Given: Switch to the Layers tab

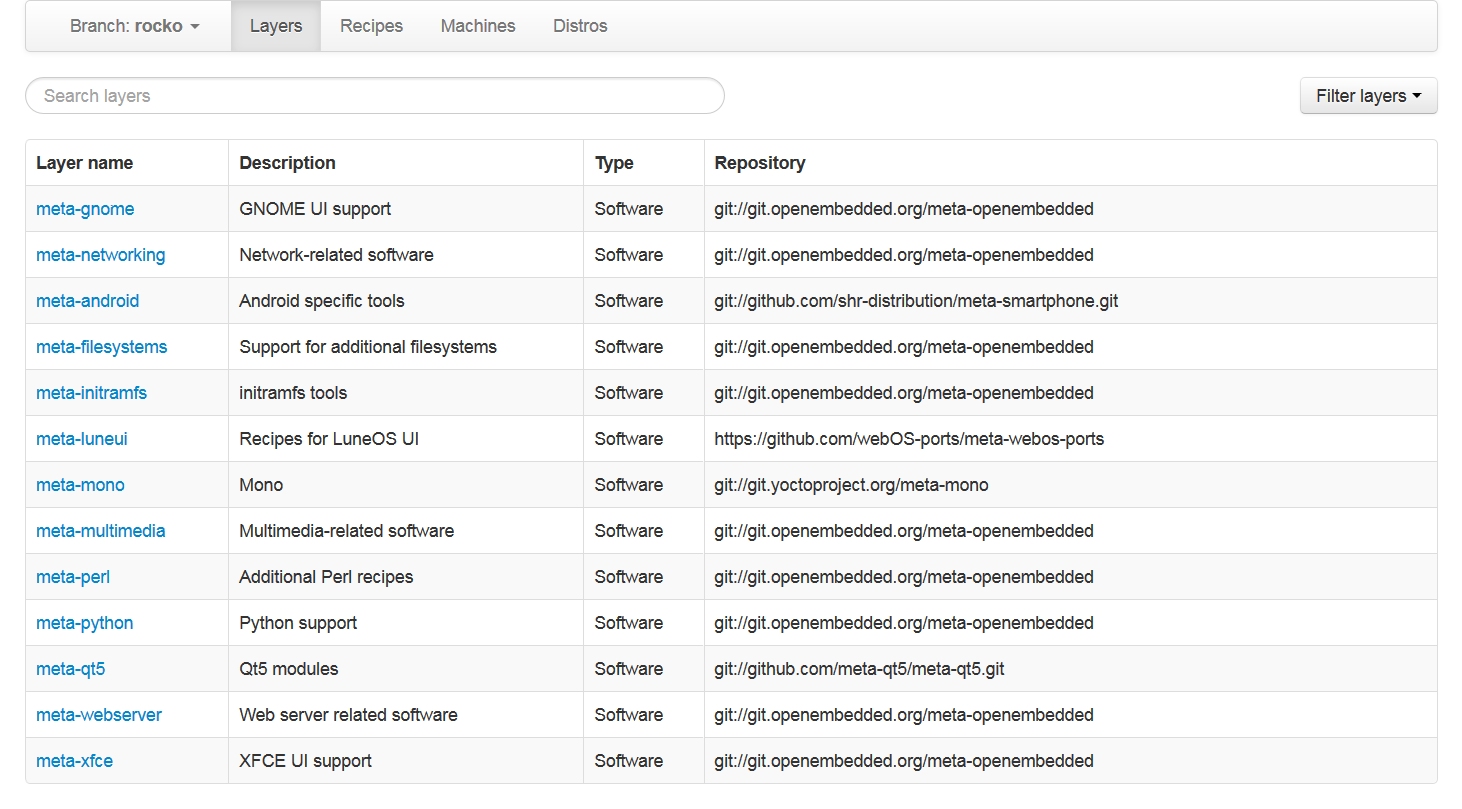Looking at the screenshot, I should click(x=276, y=26).
